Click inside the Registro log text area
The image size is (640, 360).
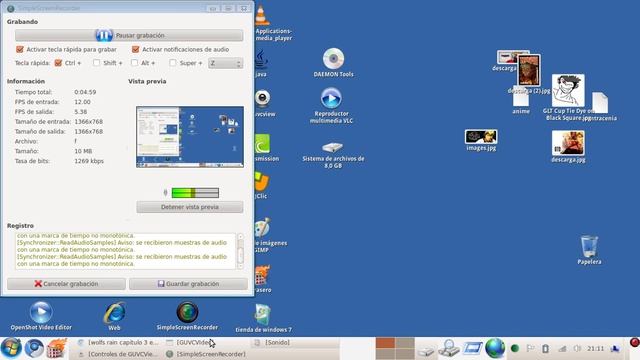pyautogui.click(x=125, y=251)
